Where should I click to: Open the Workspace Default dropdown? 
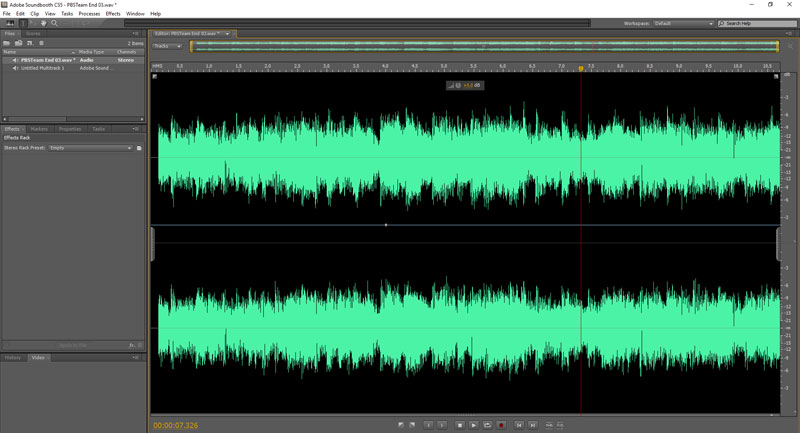point(683,23)
